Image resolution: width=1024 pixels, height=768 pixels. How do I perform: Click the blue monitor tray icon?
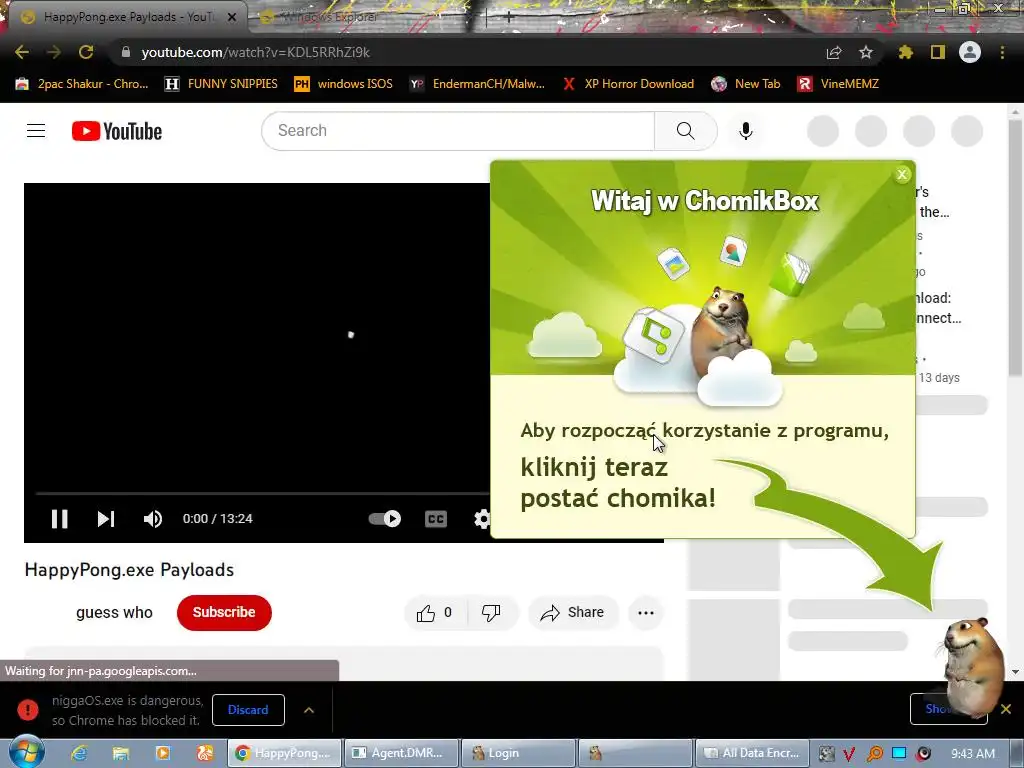click(899, 753)
